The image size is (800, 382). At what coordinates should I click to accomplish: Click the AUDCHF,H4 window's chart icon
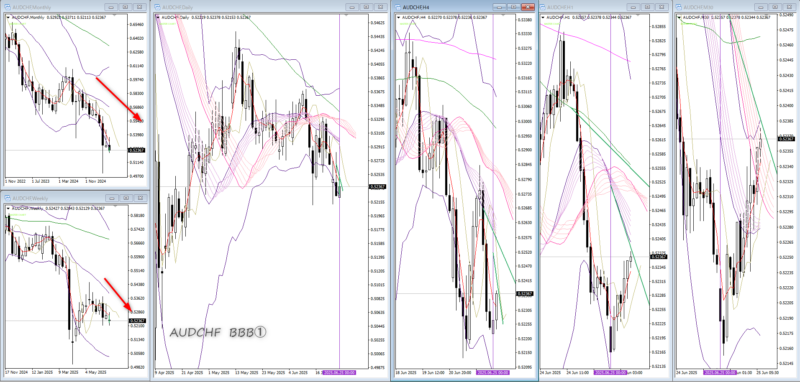[x=397, y=7]
